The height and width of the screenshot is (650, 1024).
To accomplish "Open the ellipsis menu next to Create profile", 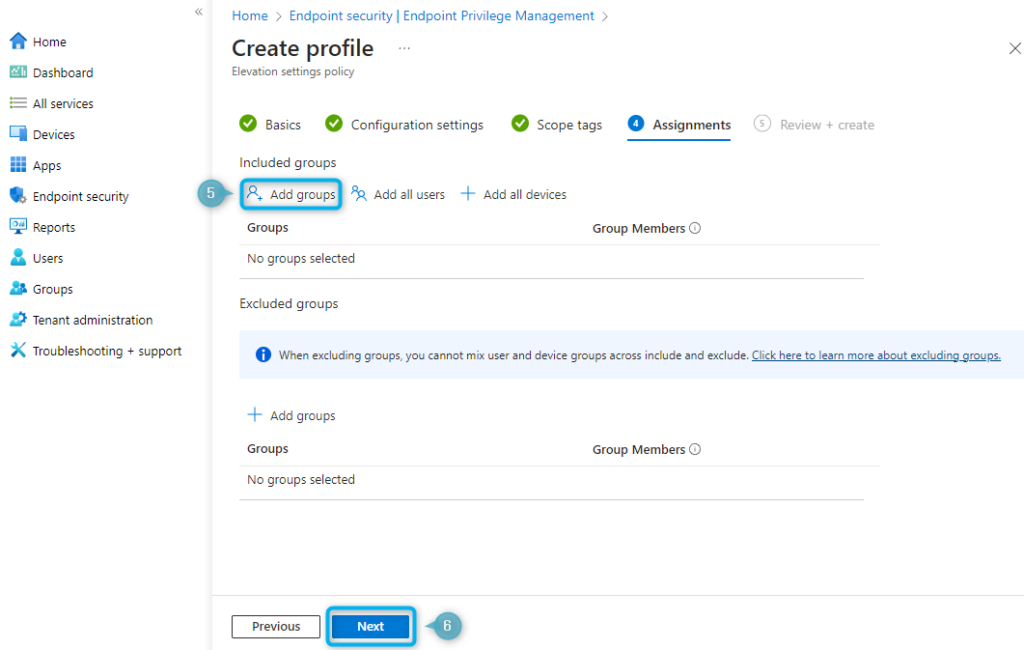I will point(404,48).
